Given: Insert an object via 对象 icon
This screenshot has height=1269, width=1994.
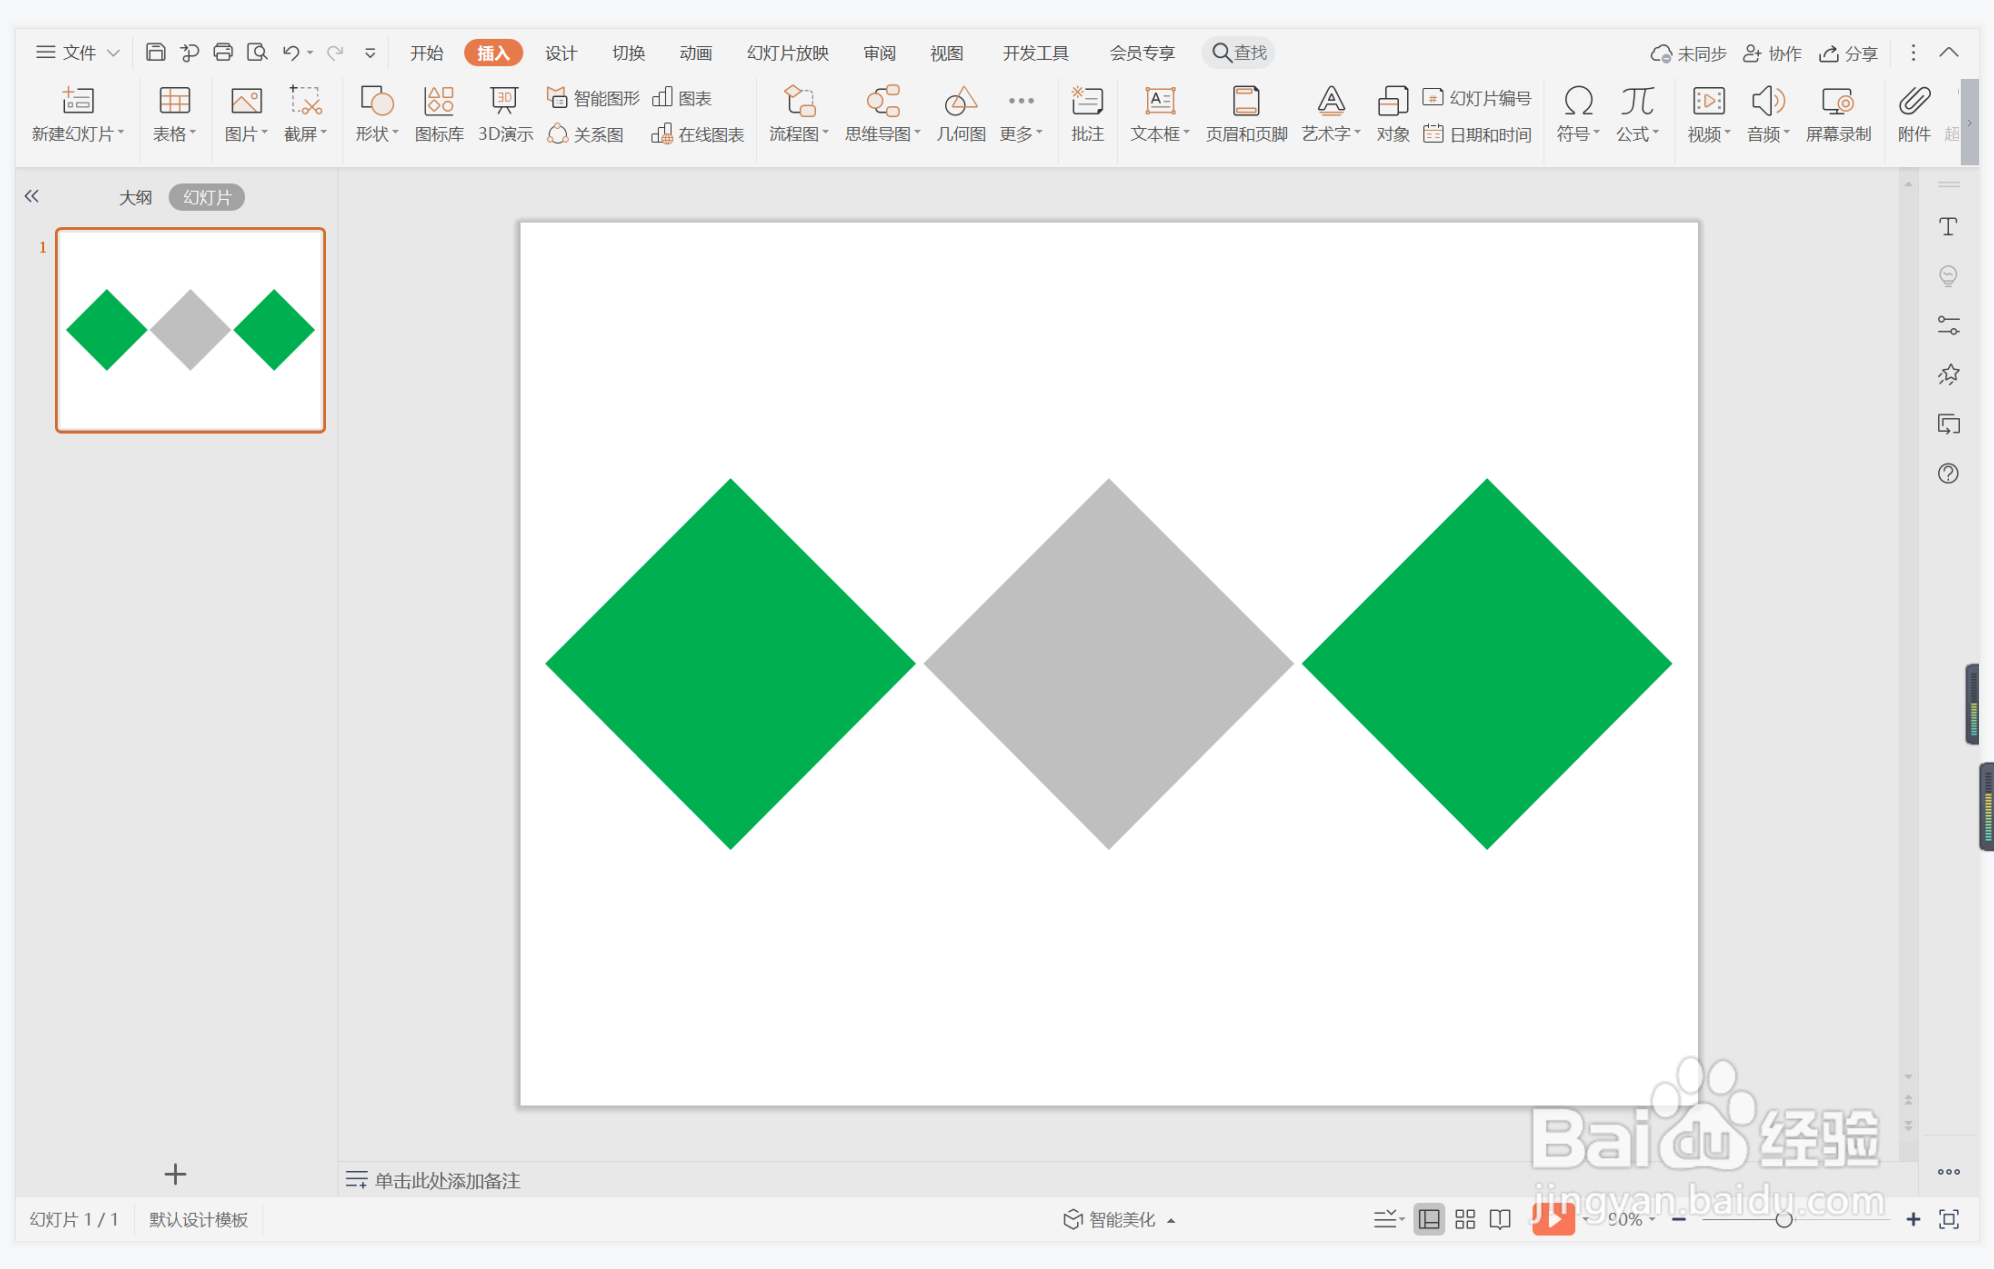Looking at the screenshot, I should pos(1392,113).
